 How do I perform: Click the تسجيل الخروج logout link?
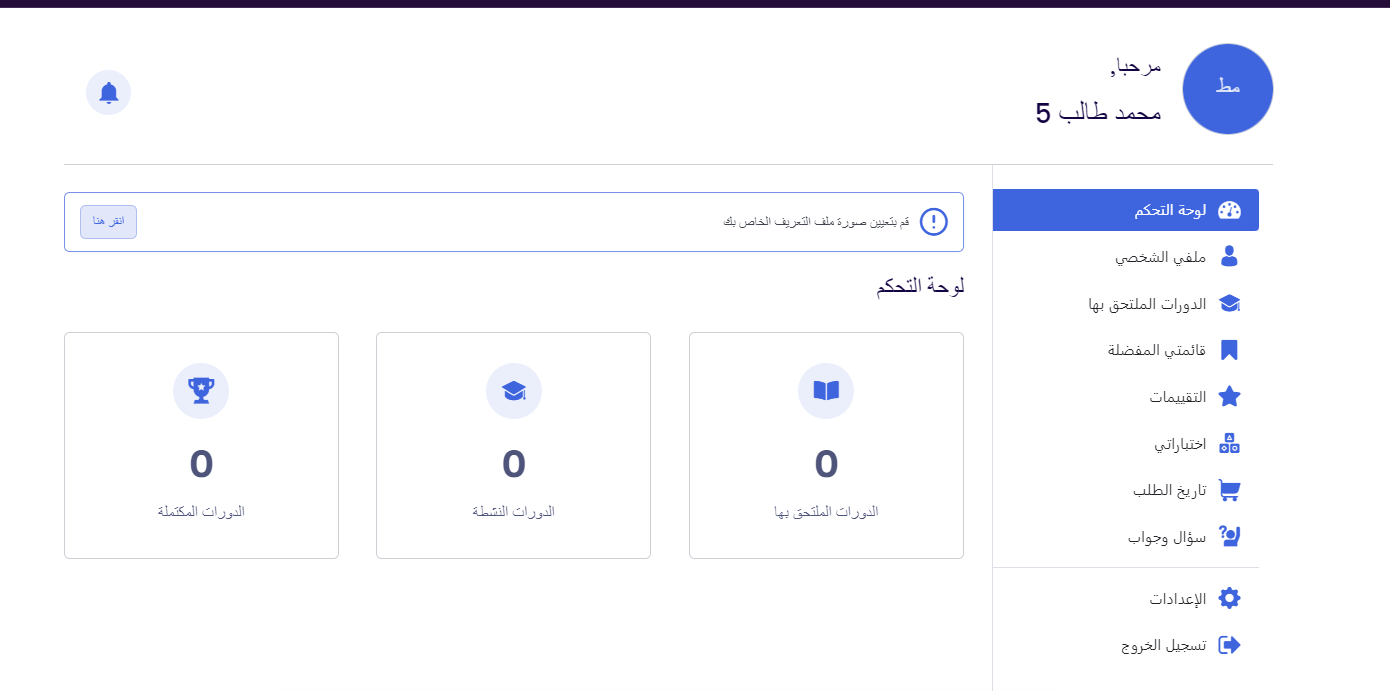coord(1163,645)
